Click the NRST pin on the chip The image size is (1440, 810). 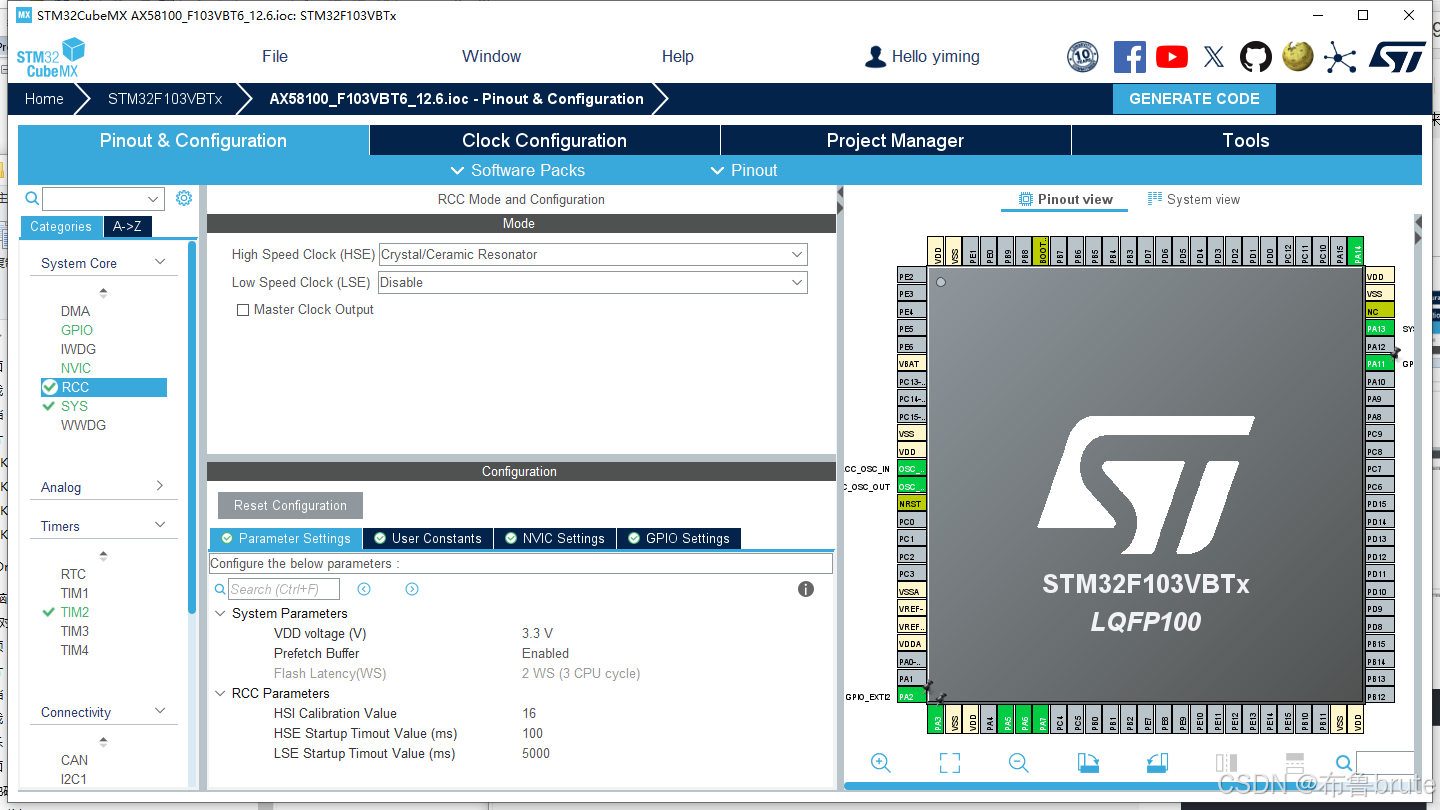(911, 504)
